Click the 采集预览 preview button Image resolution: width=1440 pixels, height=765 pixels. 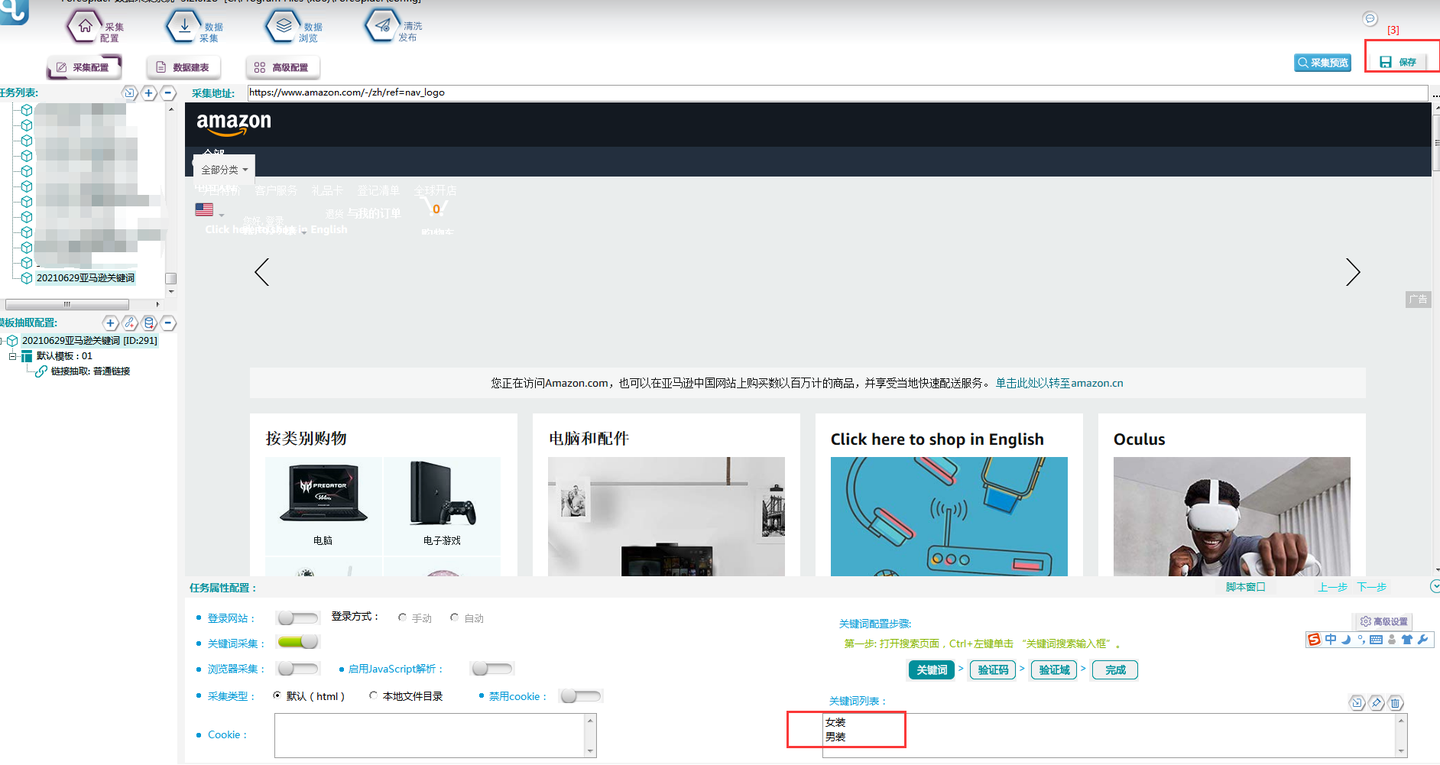[1323, 62]
